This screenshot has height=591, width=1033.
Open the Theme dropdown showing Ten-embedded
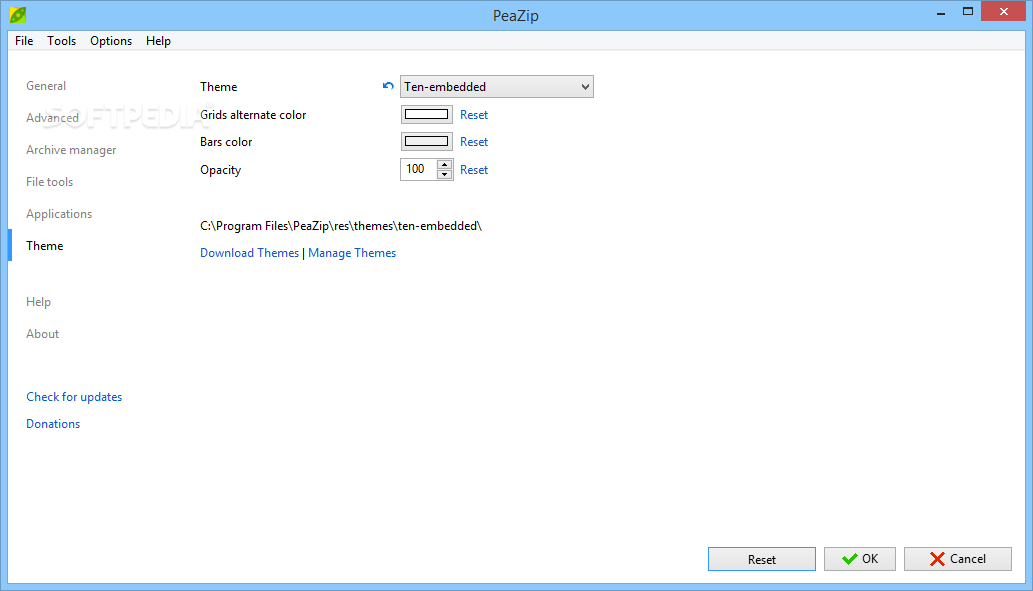click(x=497, y=86)
